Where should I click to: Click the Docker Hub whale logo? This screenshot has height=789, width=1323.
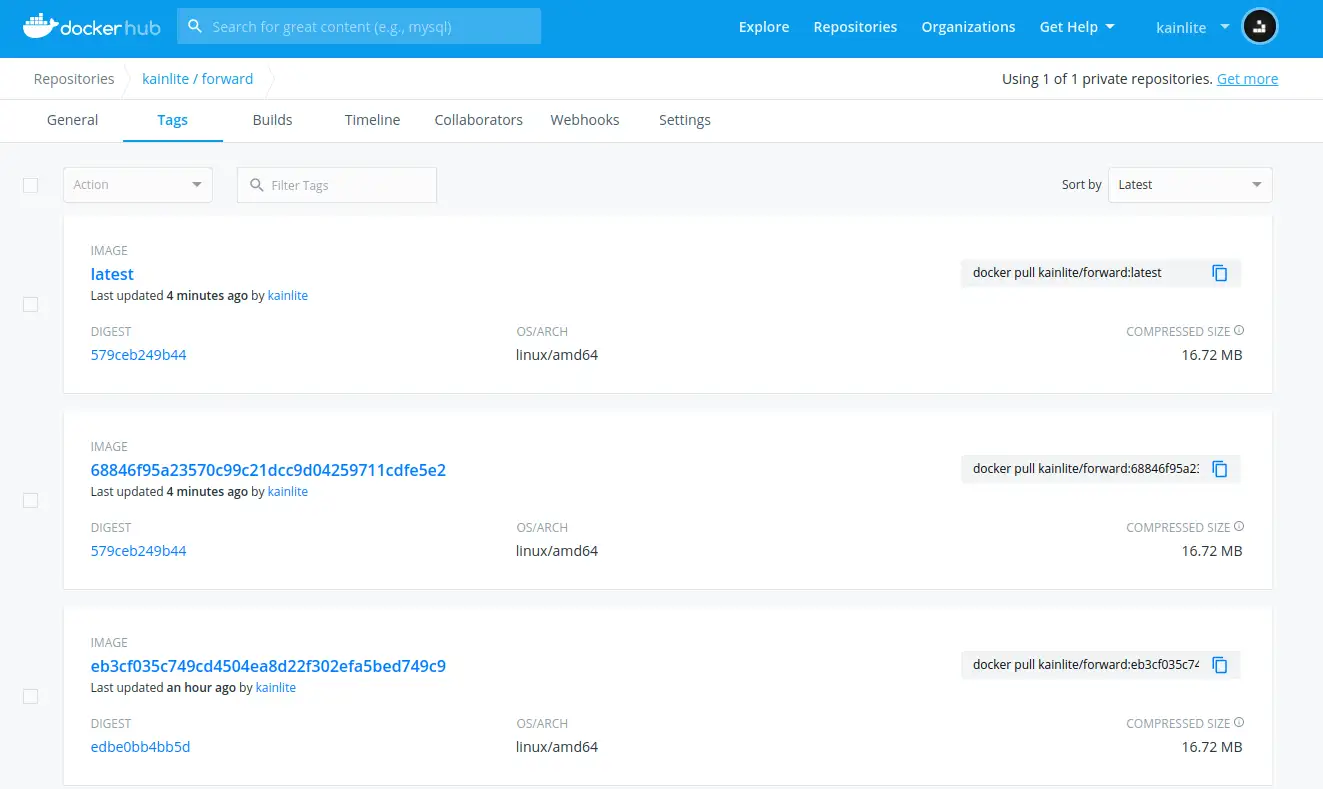[x=92, y=27]
